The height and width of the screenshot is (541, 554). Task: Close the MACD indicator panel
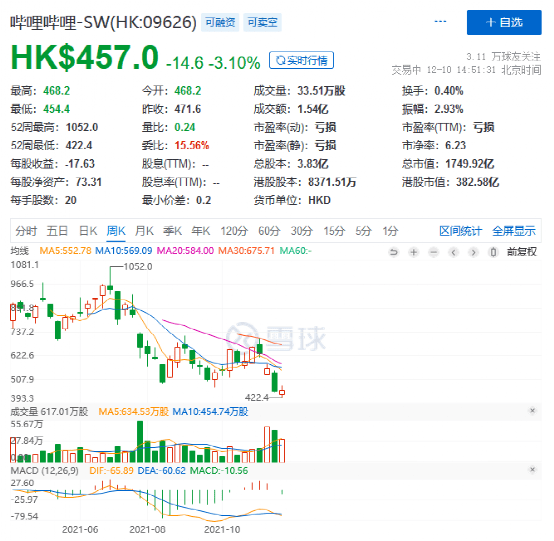coord(532,470)
